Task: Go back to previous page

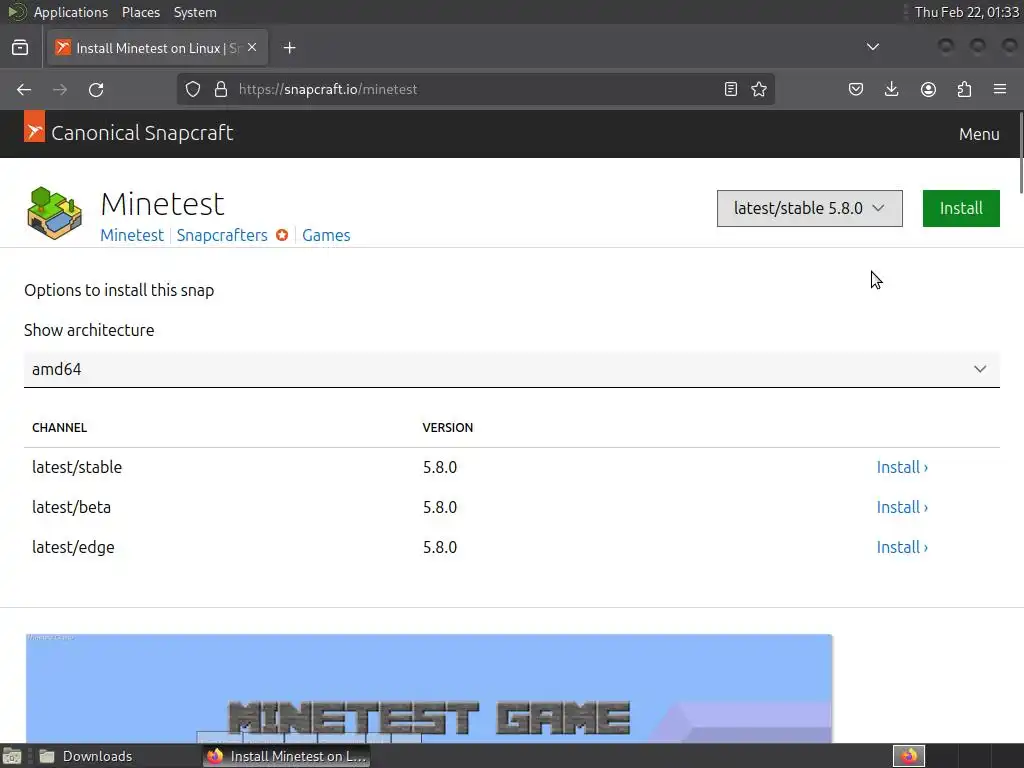Action: (x=24, y=89)
